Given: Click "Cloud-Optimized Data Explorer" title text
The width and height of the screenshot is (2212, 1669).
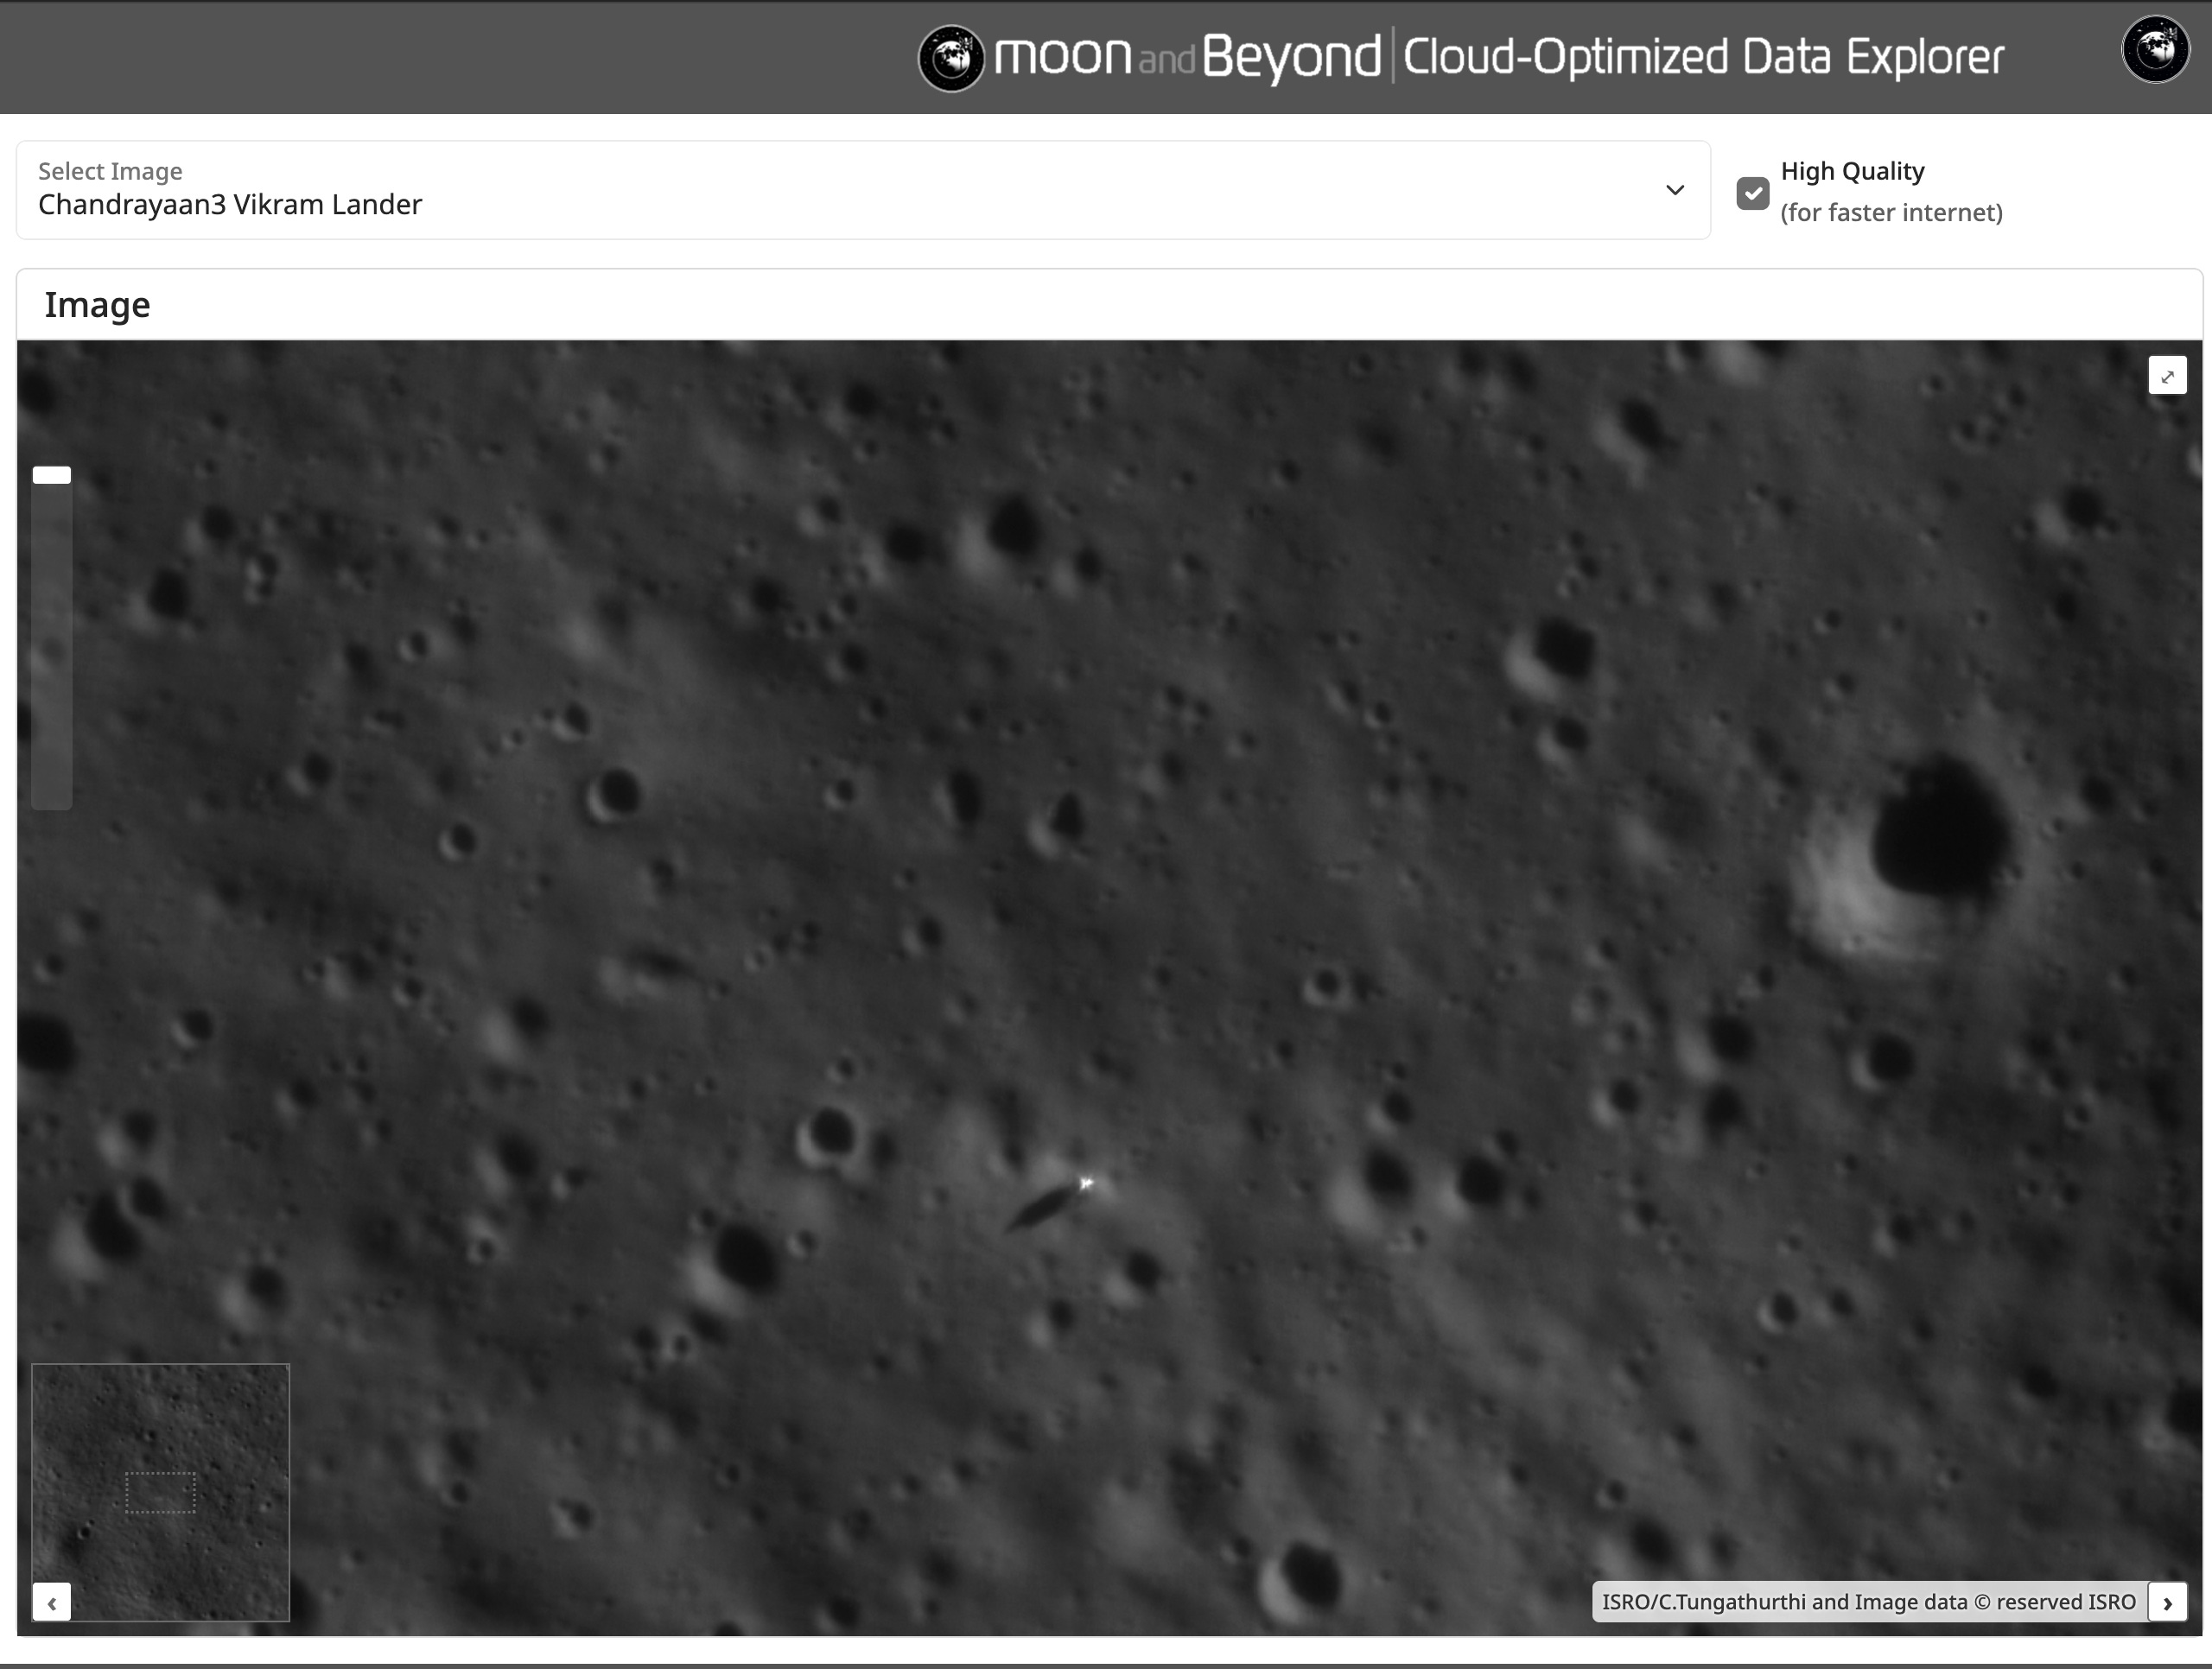Looking at the screenshot, I should pos(1703,57).
